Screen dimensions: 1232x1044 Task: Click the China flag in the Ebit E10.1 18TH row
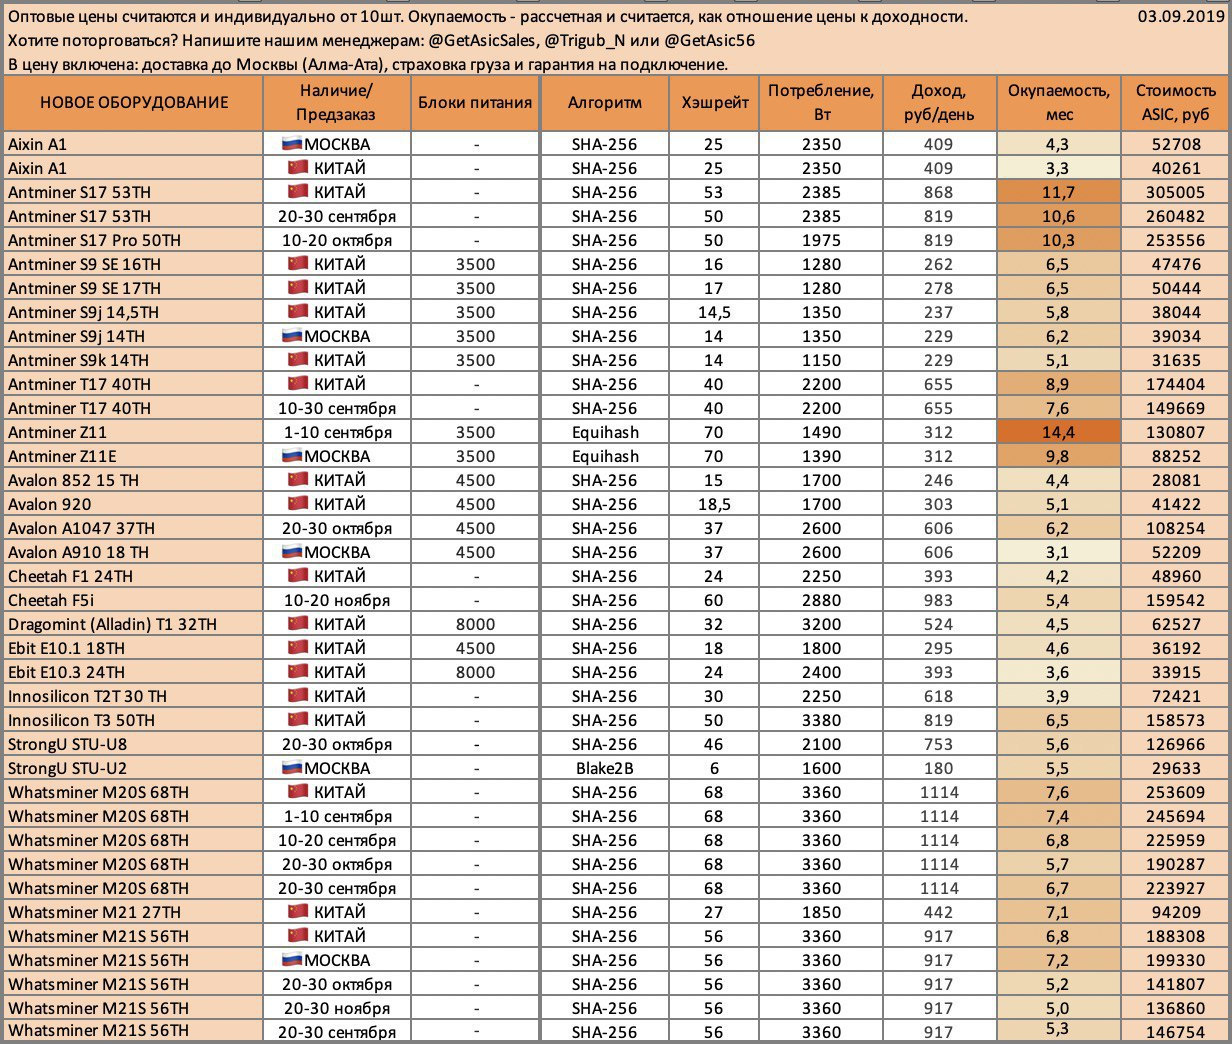[x=297, y=648]
